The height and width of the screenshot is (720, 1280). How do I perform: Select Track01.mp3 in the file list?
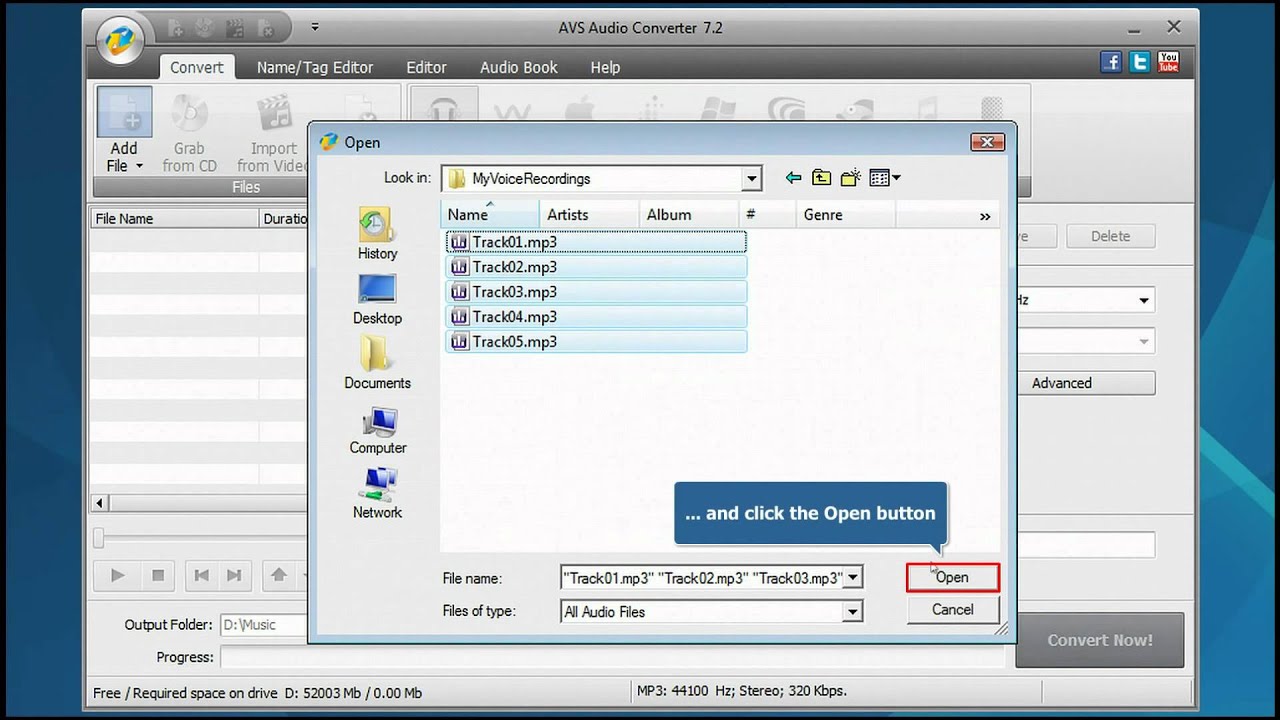point(596,241)
